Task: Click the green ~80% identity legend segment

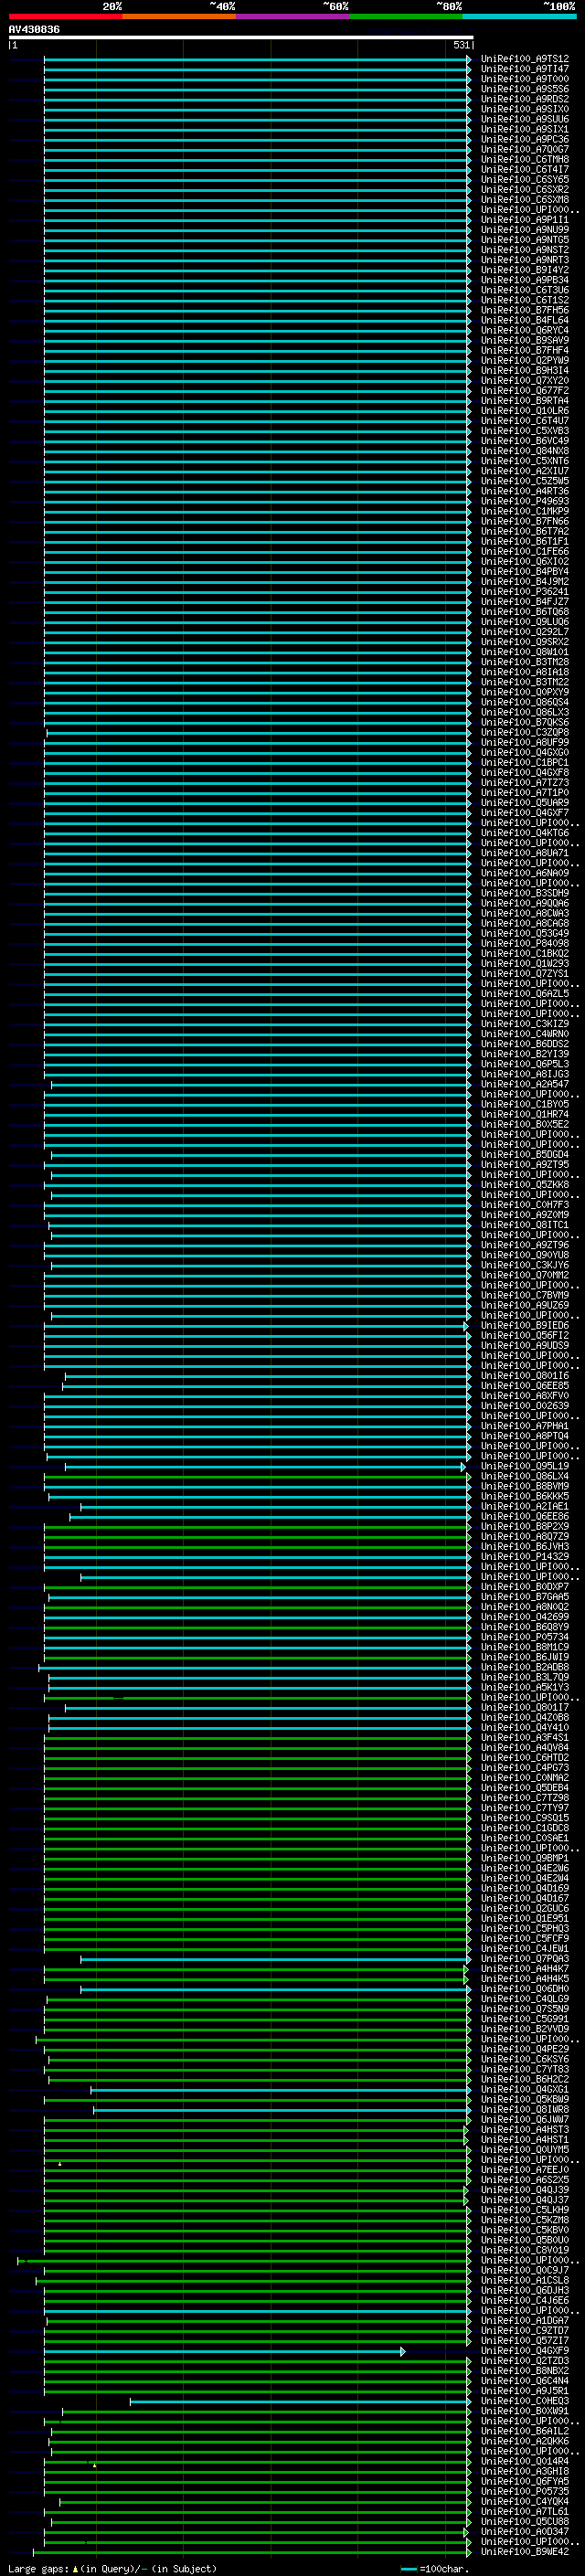Action: click(x=406, y=16)
